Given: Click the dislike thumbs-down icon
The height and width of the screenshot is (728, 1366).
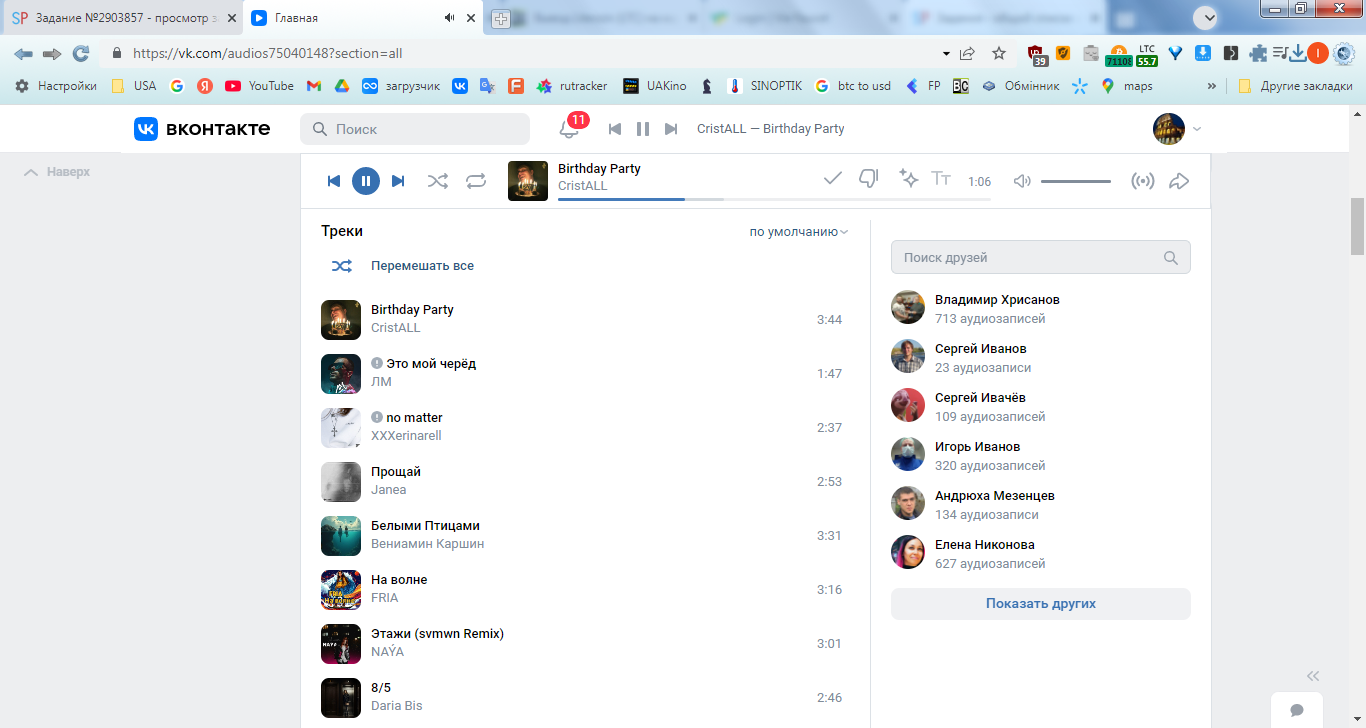Looking at the screenshot, I should [x=869, y=179].
